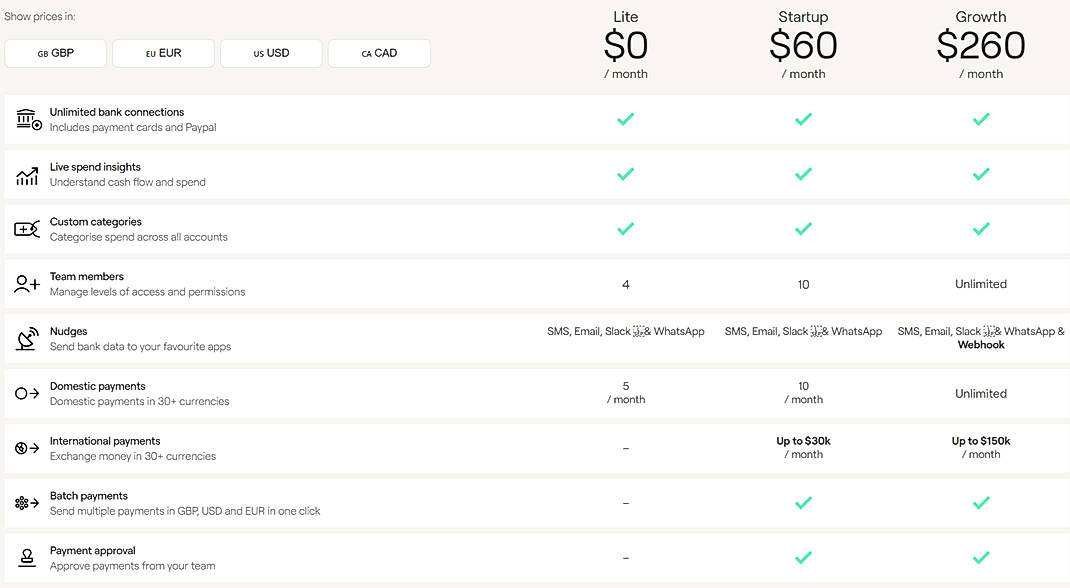Click Startup domestic payments 10 / month
This screenshot has width=1070, height=588.
coord(803,393)
